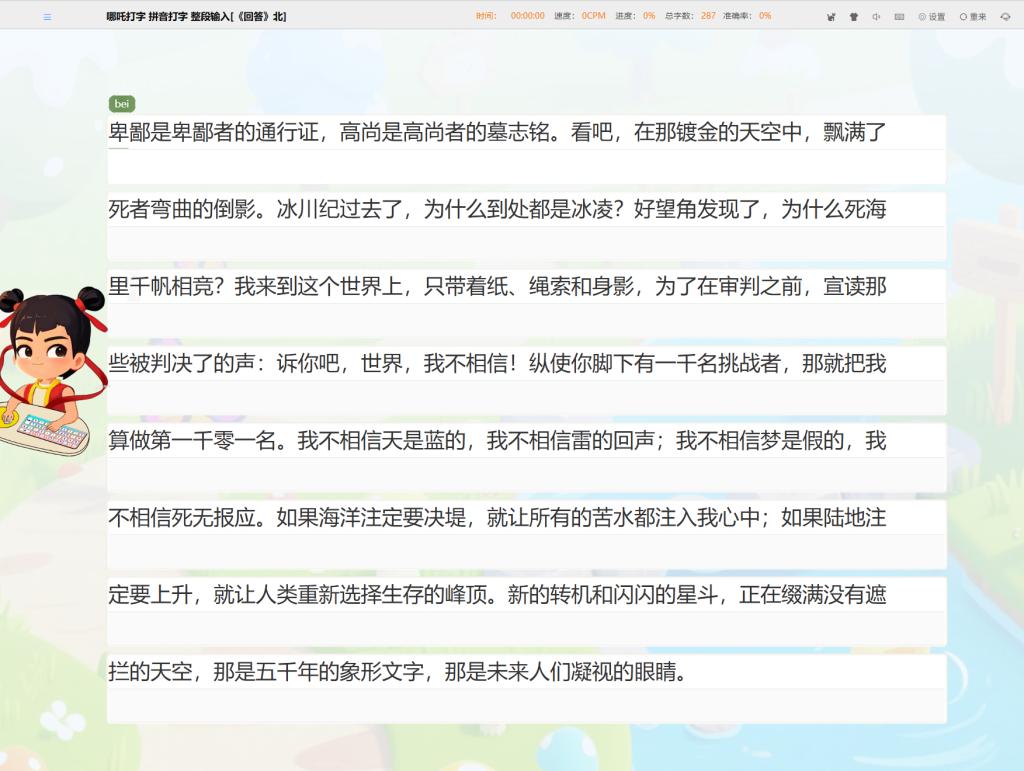Select input field below '些被判决了的声' line
The width and height of the screenshot is (1024, 771).
(526, 397)
